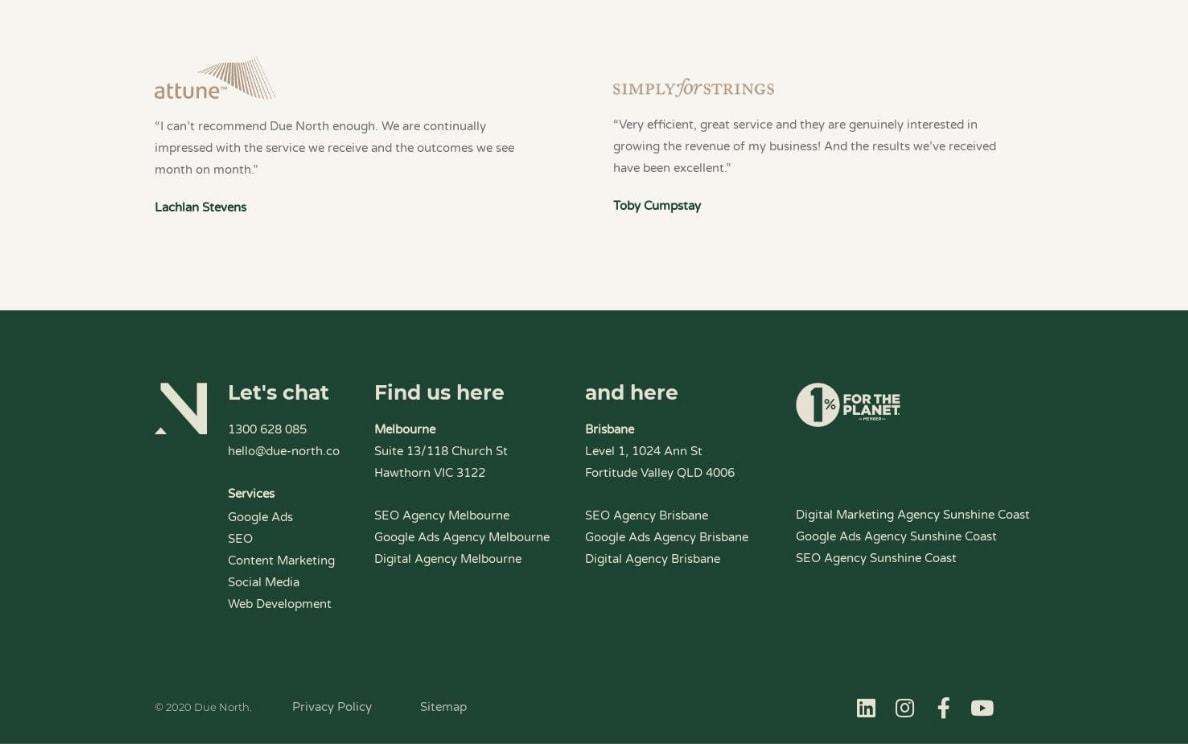Open SEO Agency Melbourne link

click(442, 515)
